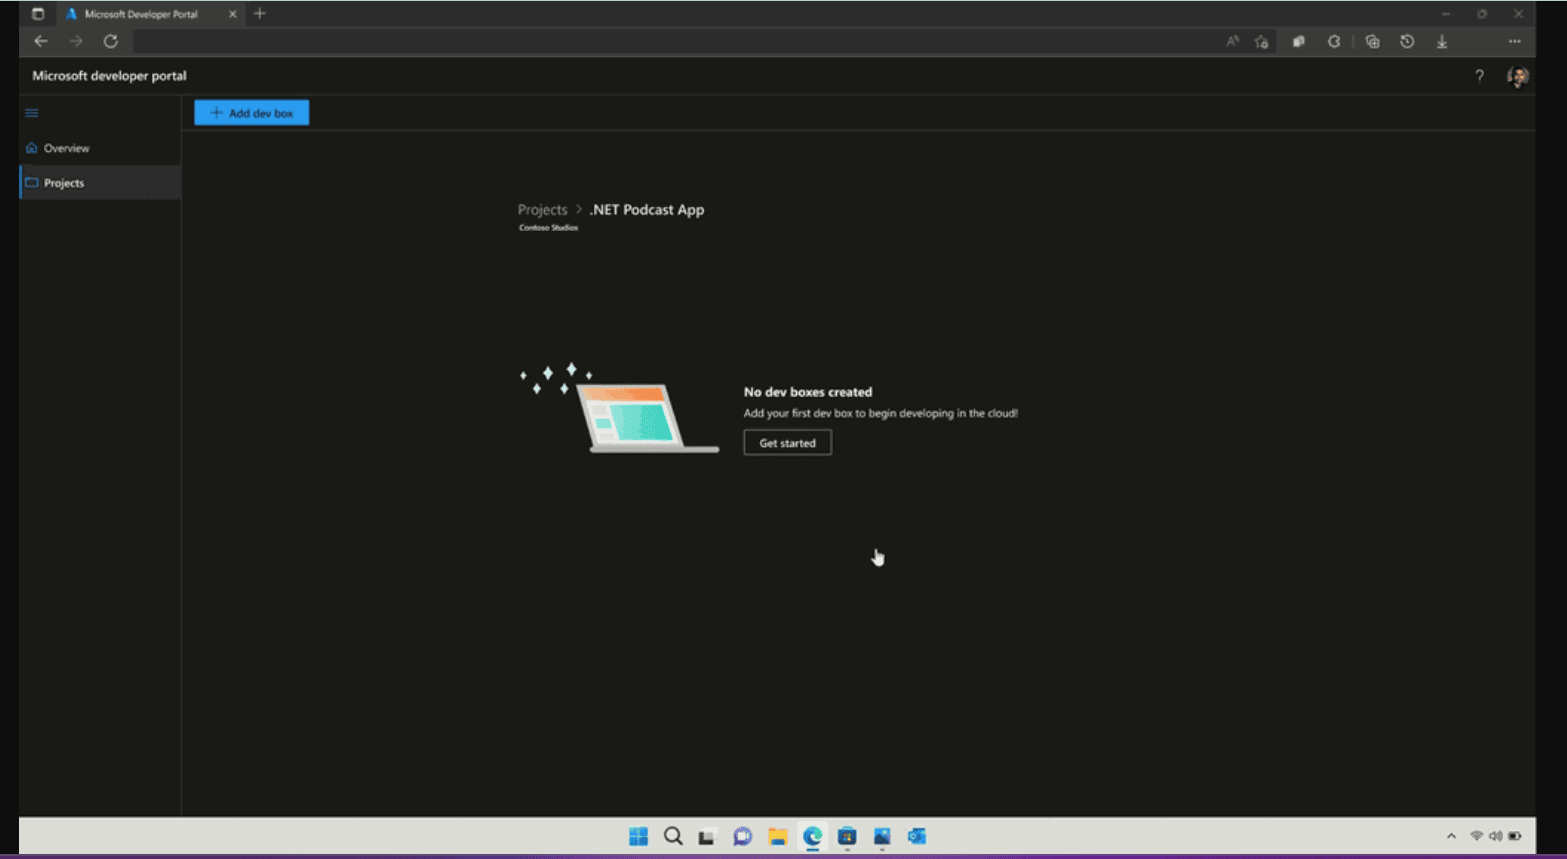Add this page to favorites
The image size is (1567, 859).
[1262, 41]
